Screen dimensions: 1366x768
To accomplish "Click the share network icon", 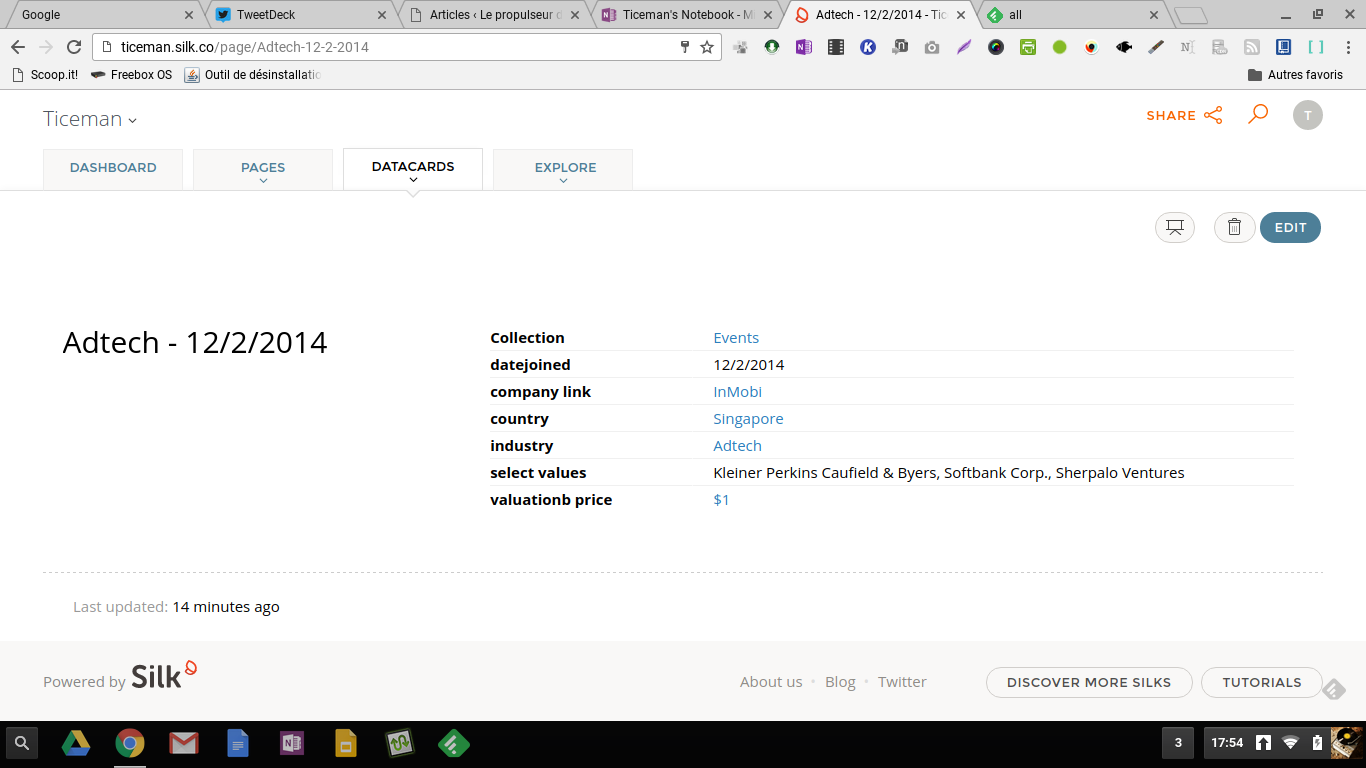I will 1213,115.
